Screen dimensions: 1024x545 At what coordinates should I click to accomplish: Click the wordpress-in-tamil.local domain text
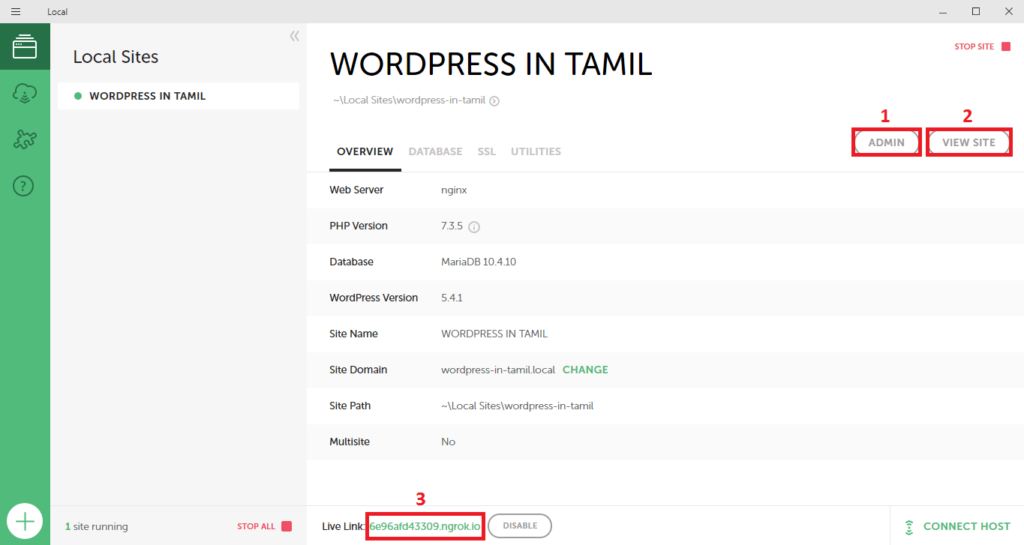498,369
